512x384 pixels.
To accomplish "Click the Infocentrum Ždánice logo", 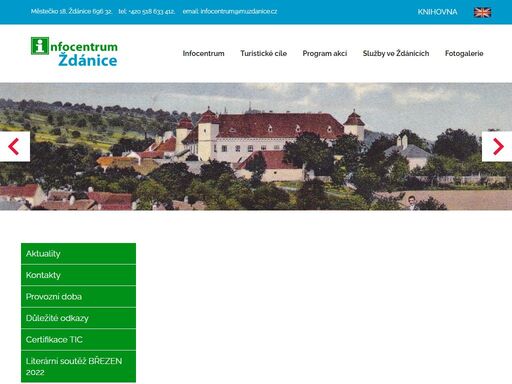I will click(x=74, y=52).
